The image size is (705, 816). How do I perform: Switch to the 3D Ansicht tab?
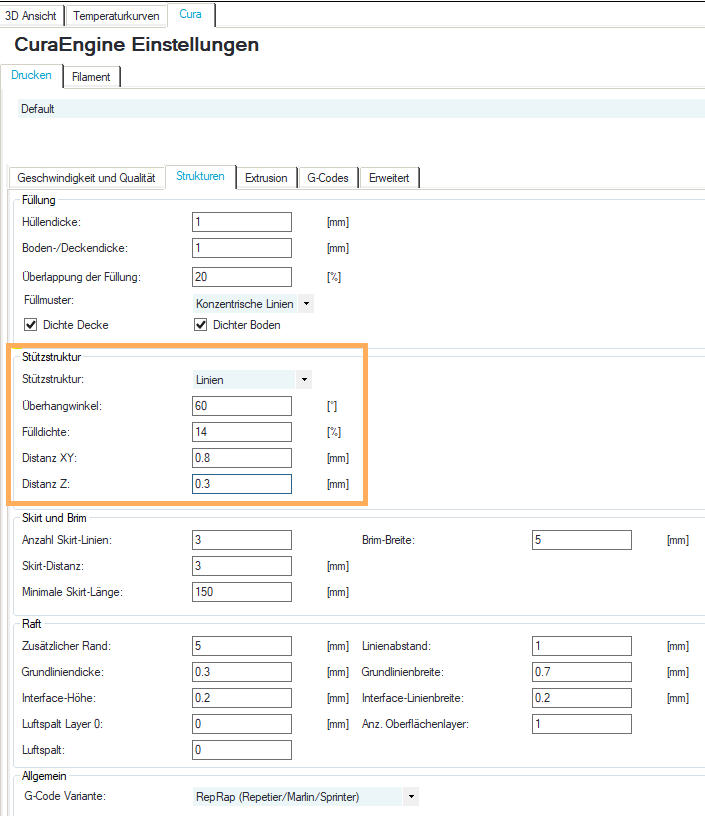click(31, 16)
